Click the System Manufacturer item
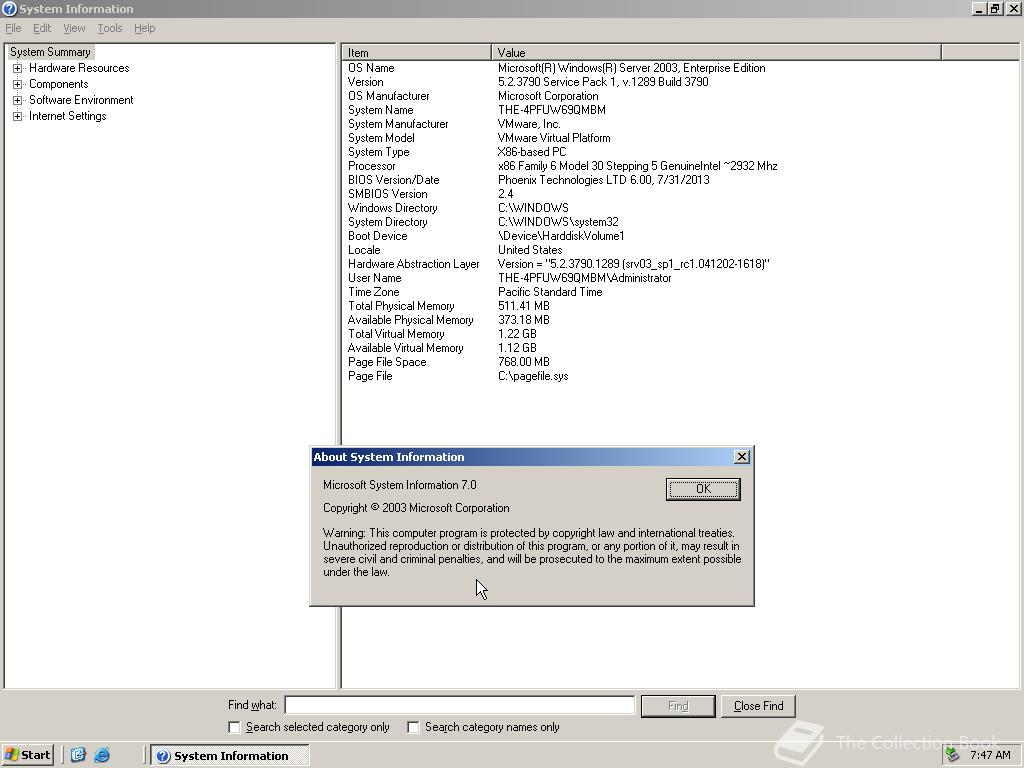The width and height of the screenshot is (1024, 768). pos(398,124)
